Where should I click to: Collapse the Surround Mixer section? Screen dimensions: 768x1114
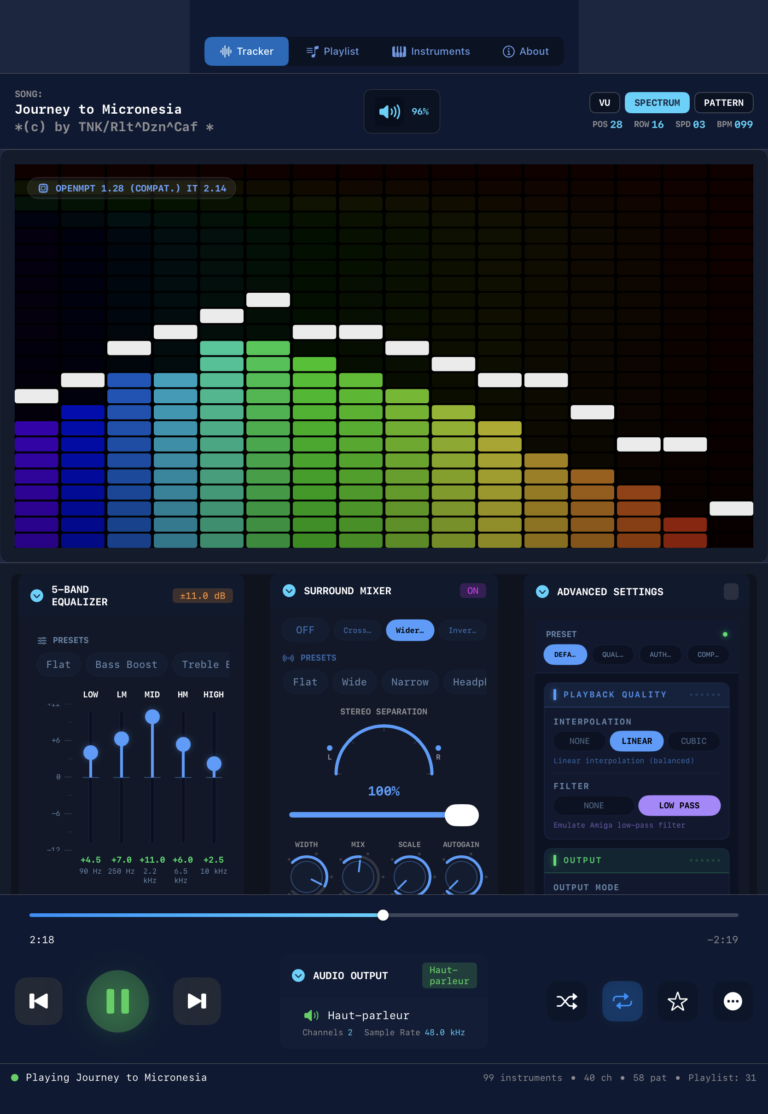(x=289, y=591)
